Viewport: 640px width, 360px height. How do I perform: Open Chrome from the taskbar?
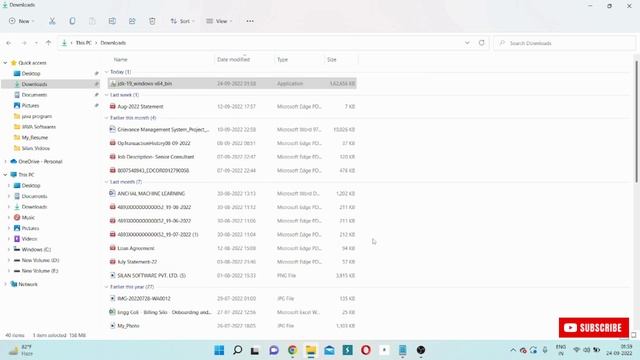coord(292,350)
